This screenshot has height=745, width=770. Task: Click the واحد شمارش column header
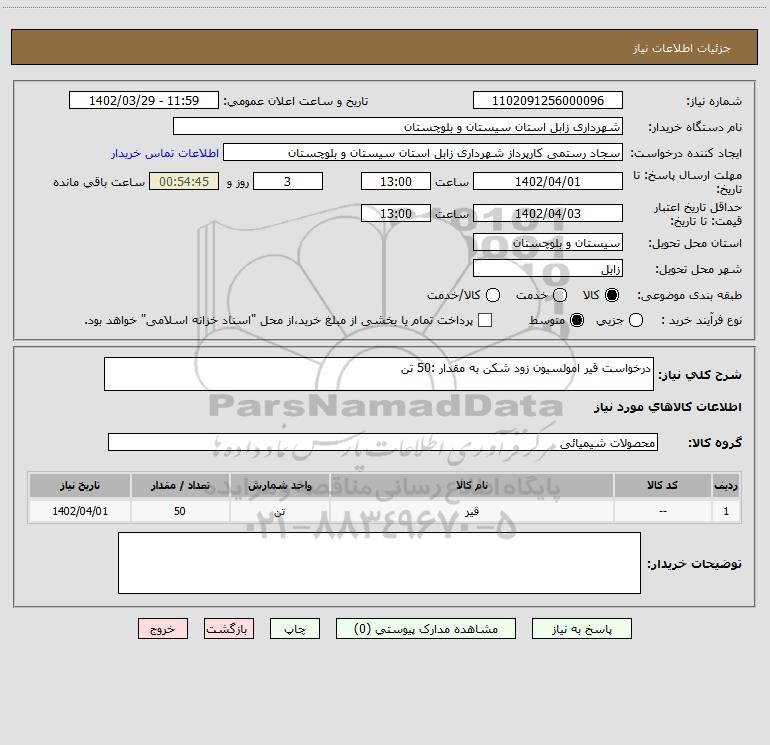[x=279, y=485]
